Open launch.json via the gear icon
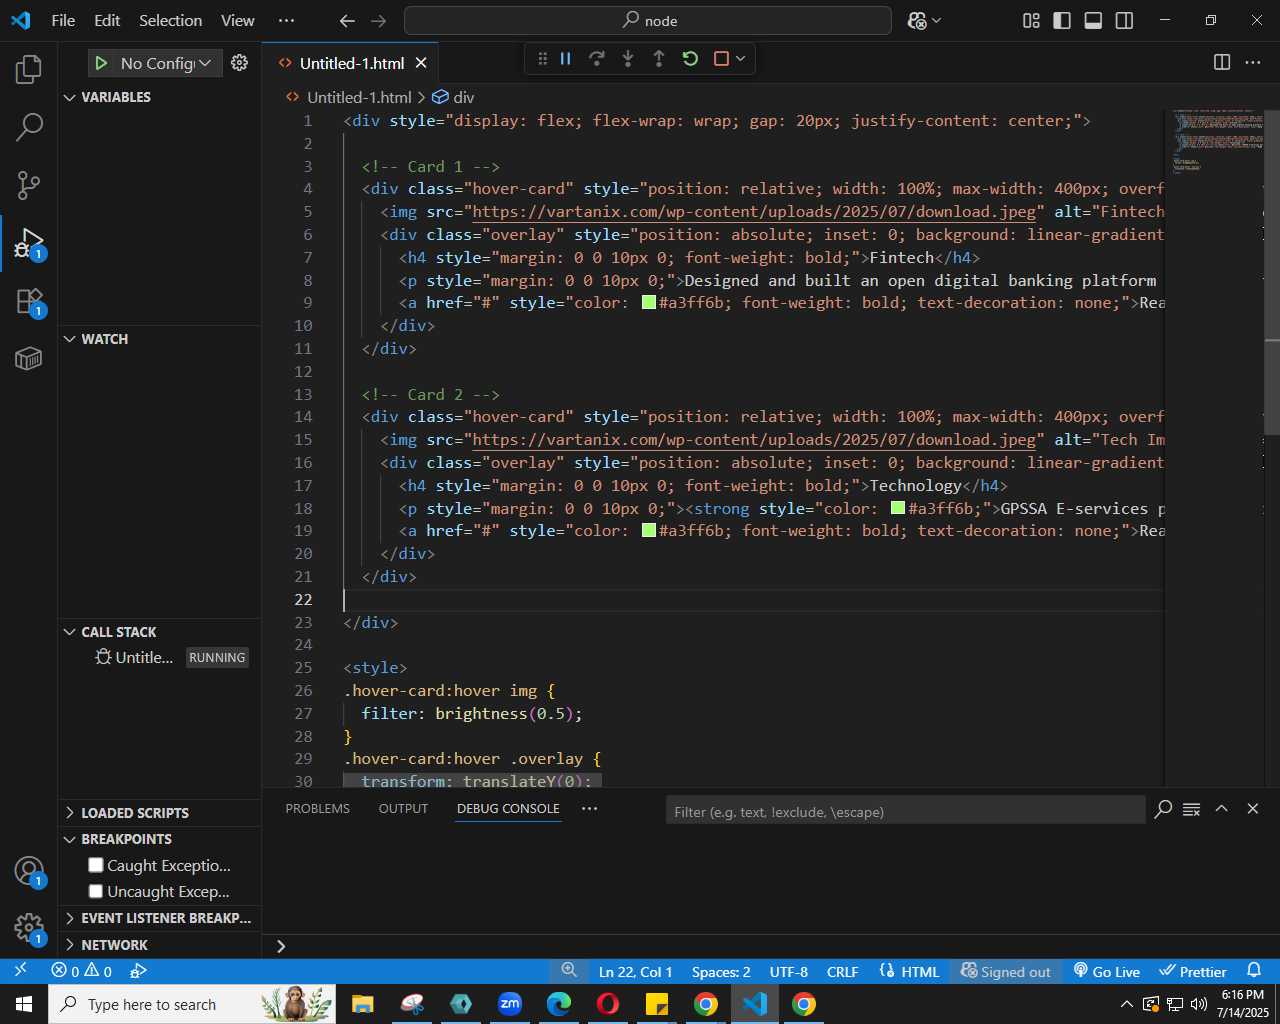Viewport: 1280px width, 1024px height. pyautogui.click(x=239, y=63)
